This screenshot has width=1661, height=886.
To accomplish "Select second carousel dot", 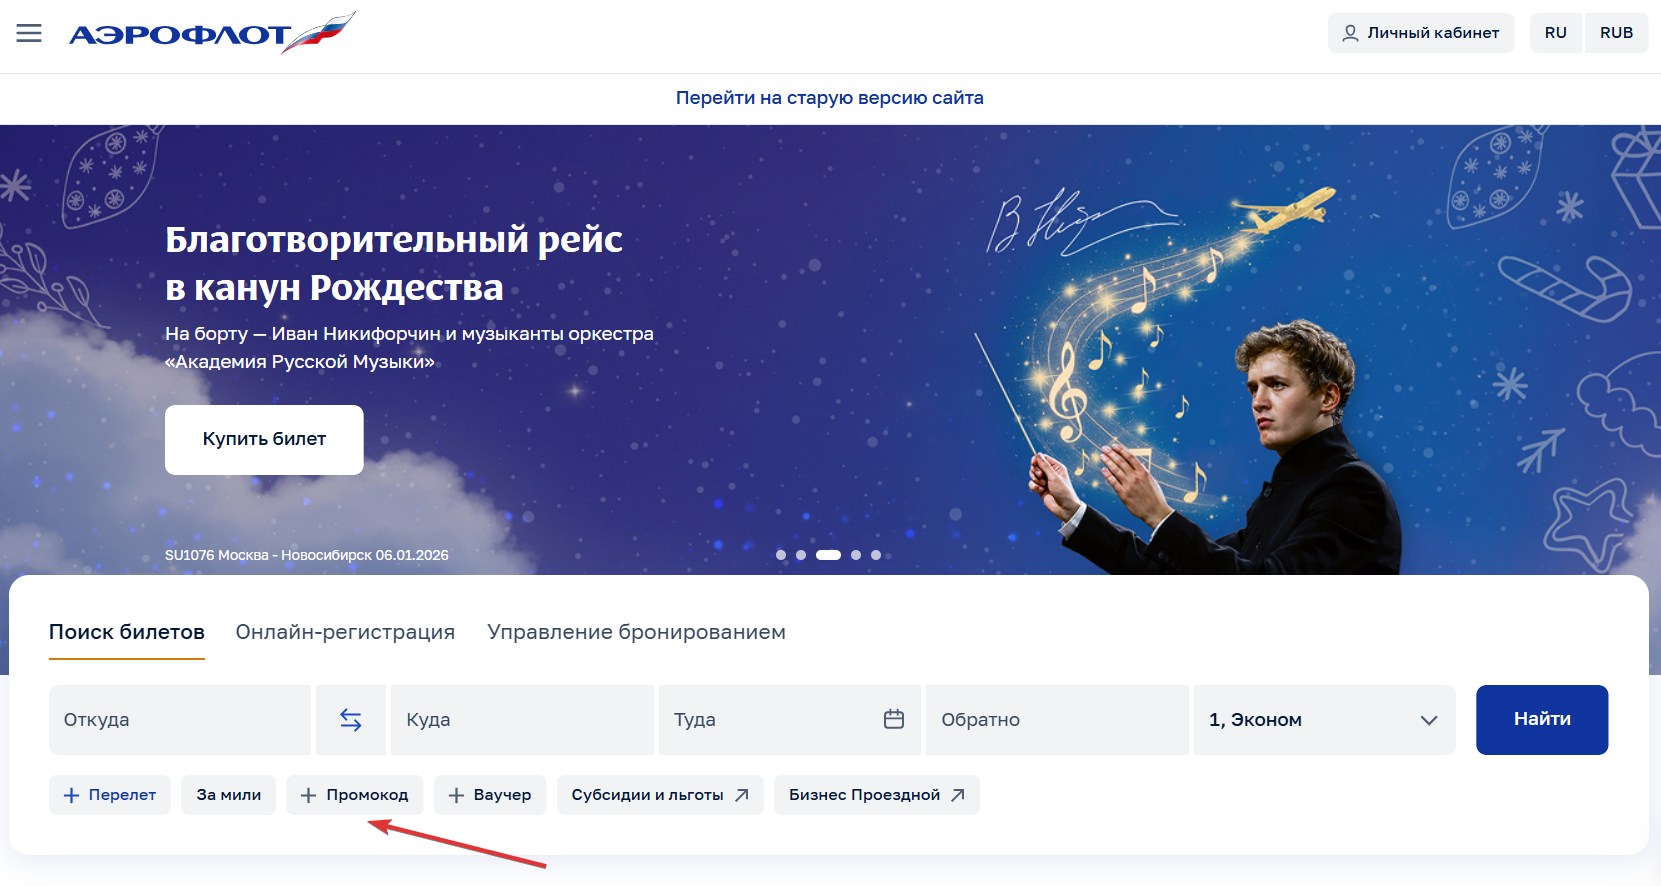I will (801, 555).
